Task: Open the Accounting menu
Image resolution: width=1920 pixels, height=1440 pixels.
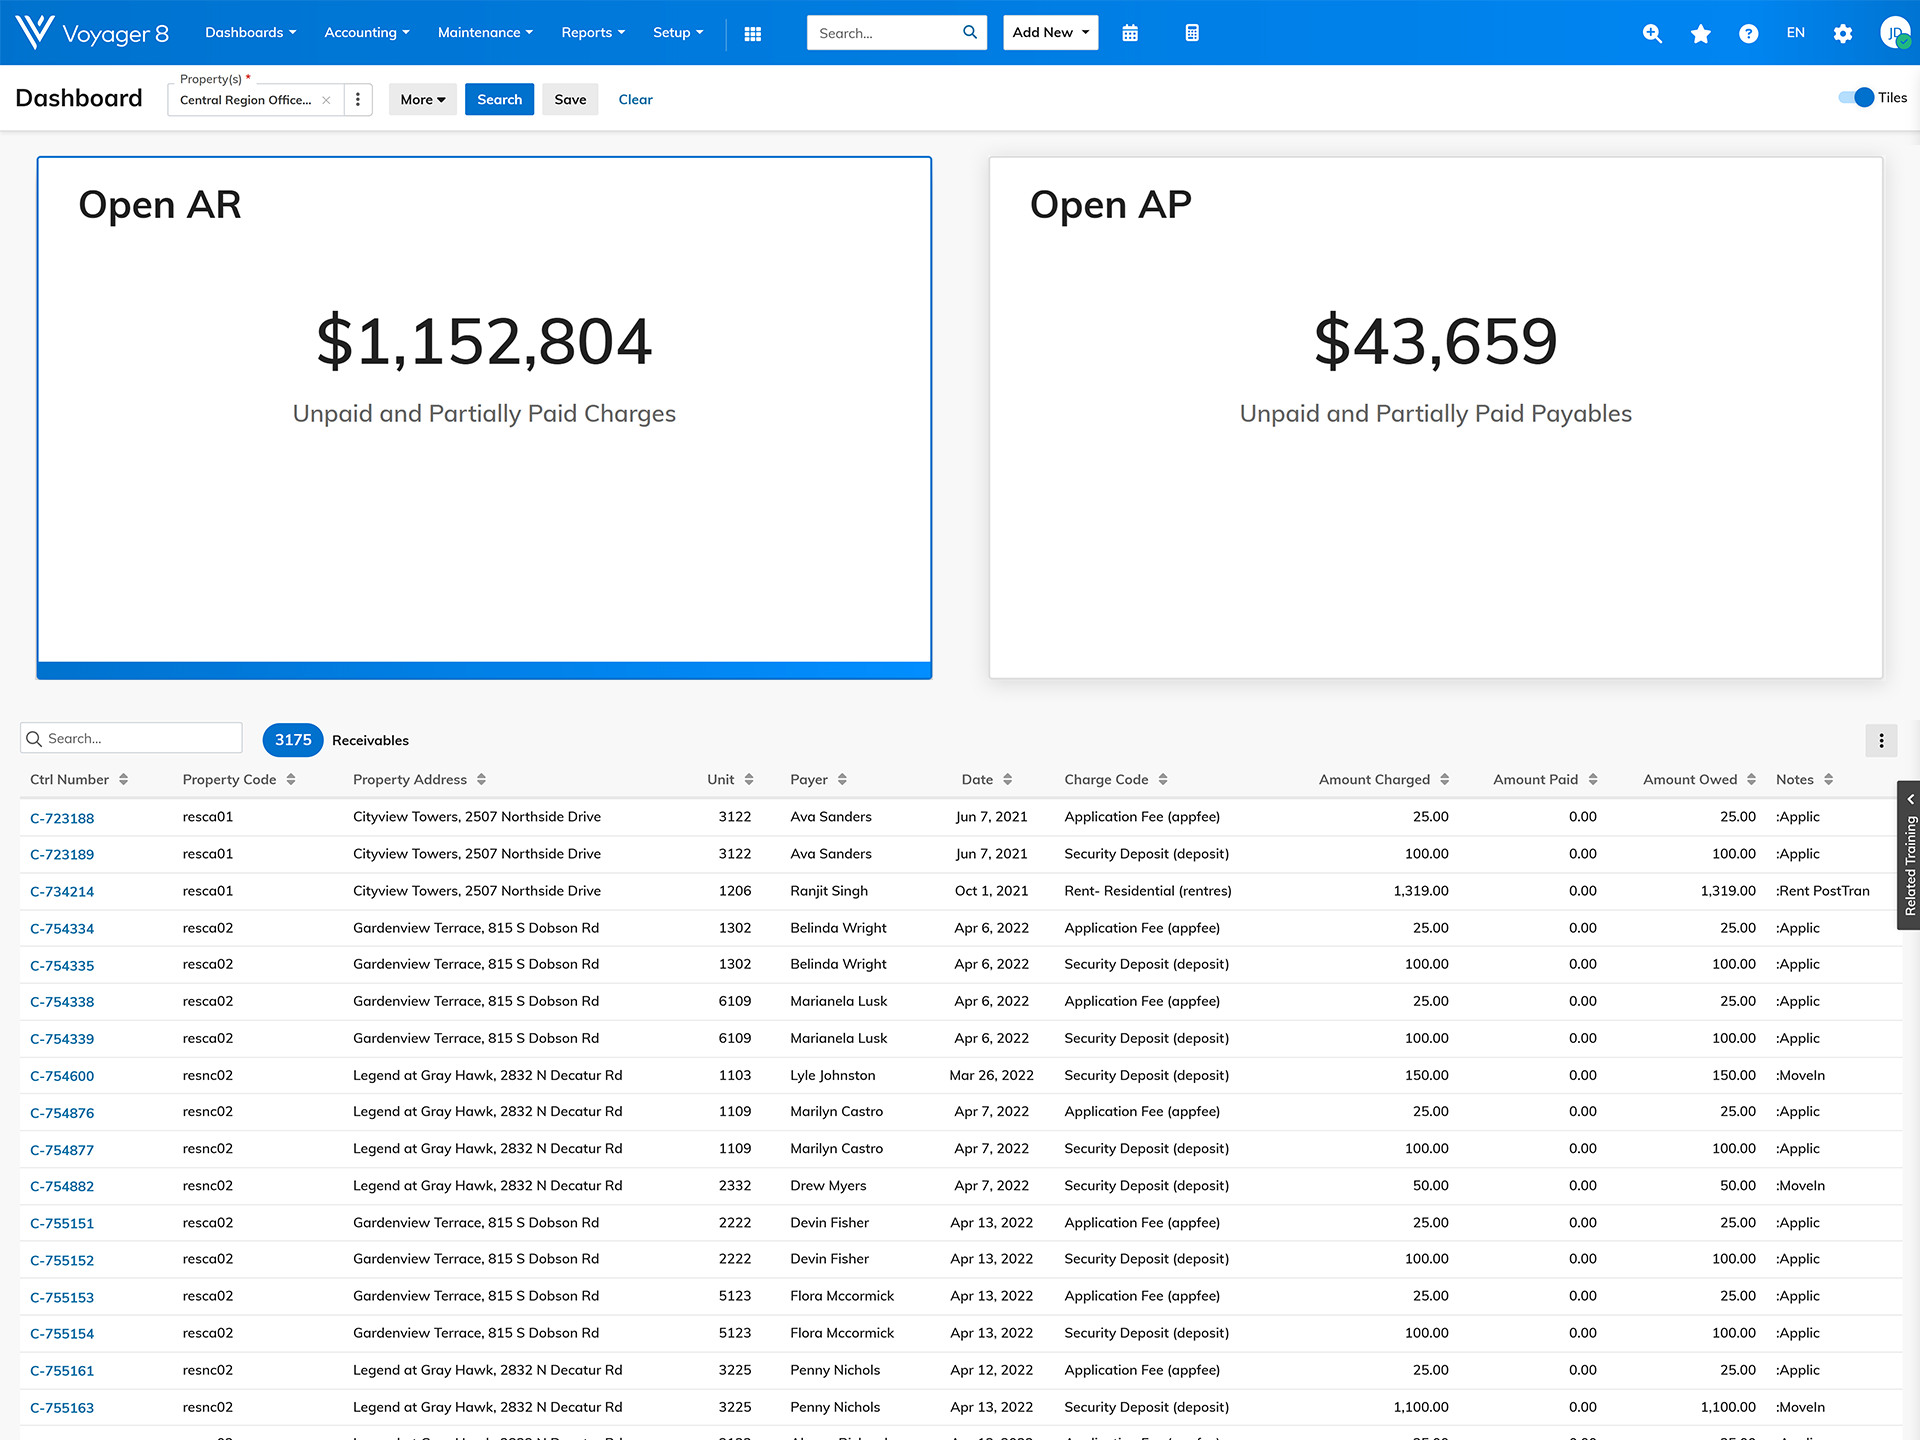Action: click(x=366, y=33)
